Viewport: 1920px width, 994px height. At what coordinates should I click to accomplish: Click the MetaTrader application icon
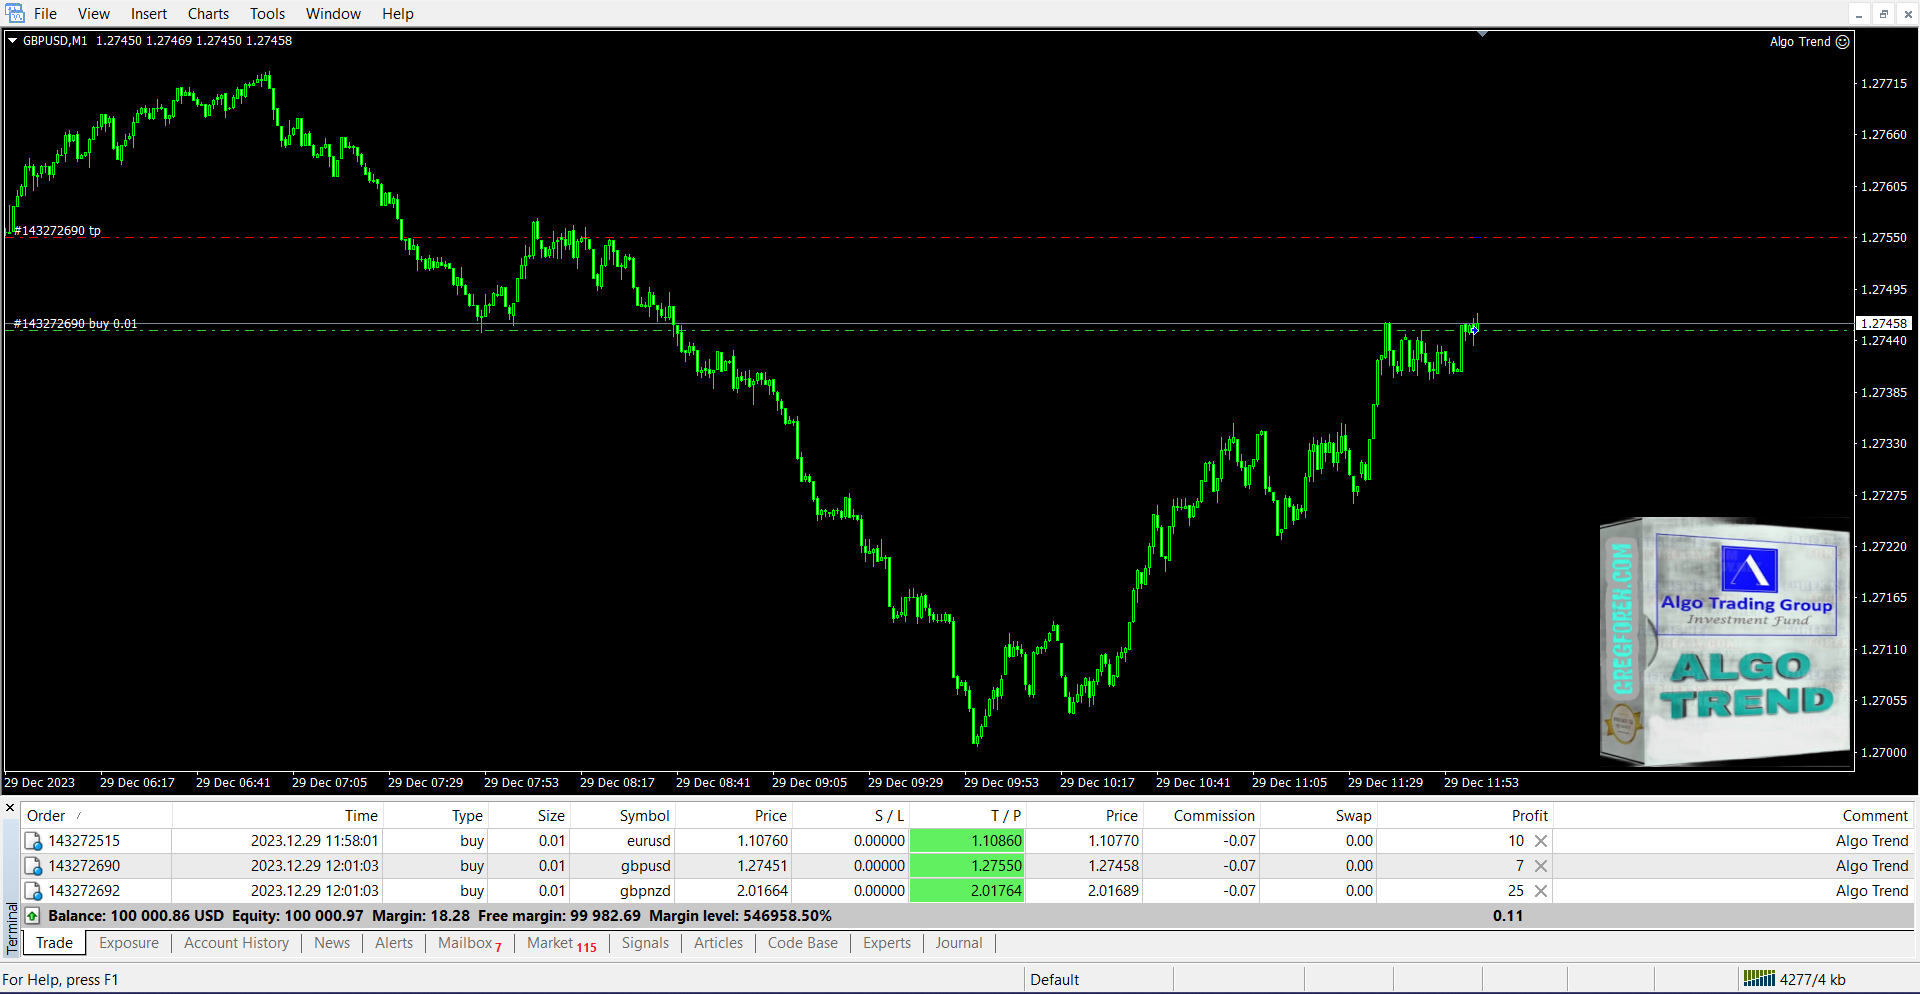[x=14, y=13]
